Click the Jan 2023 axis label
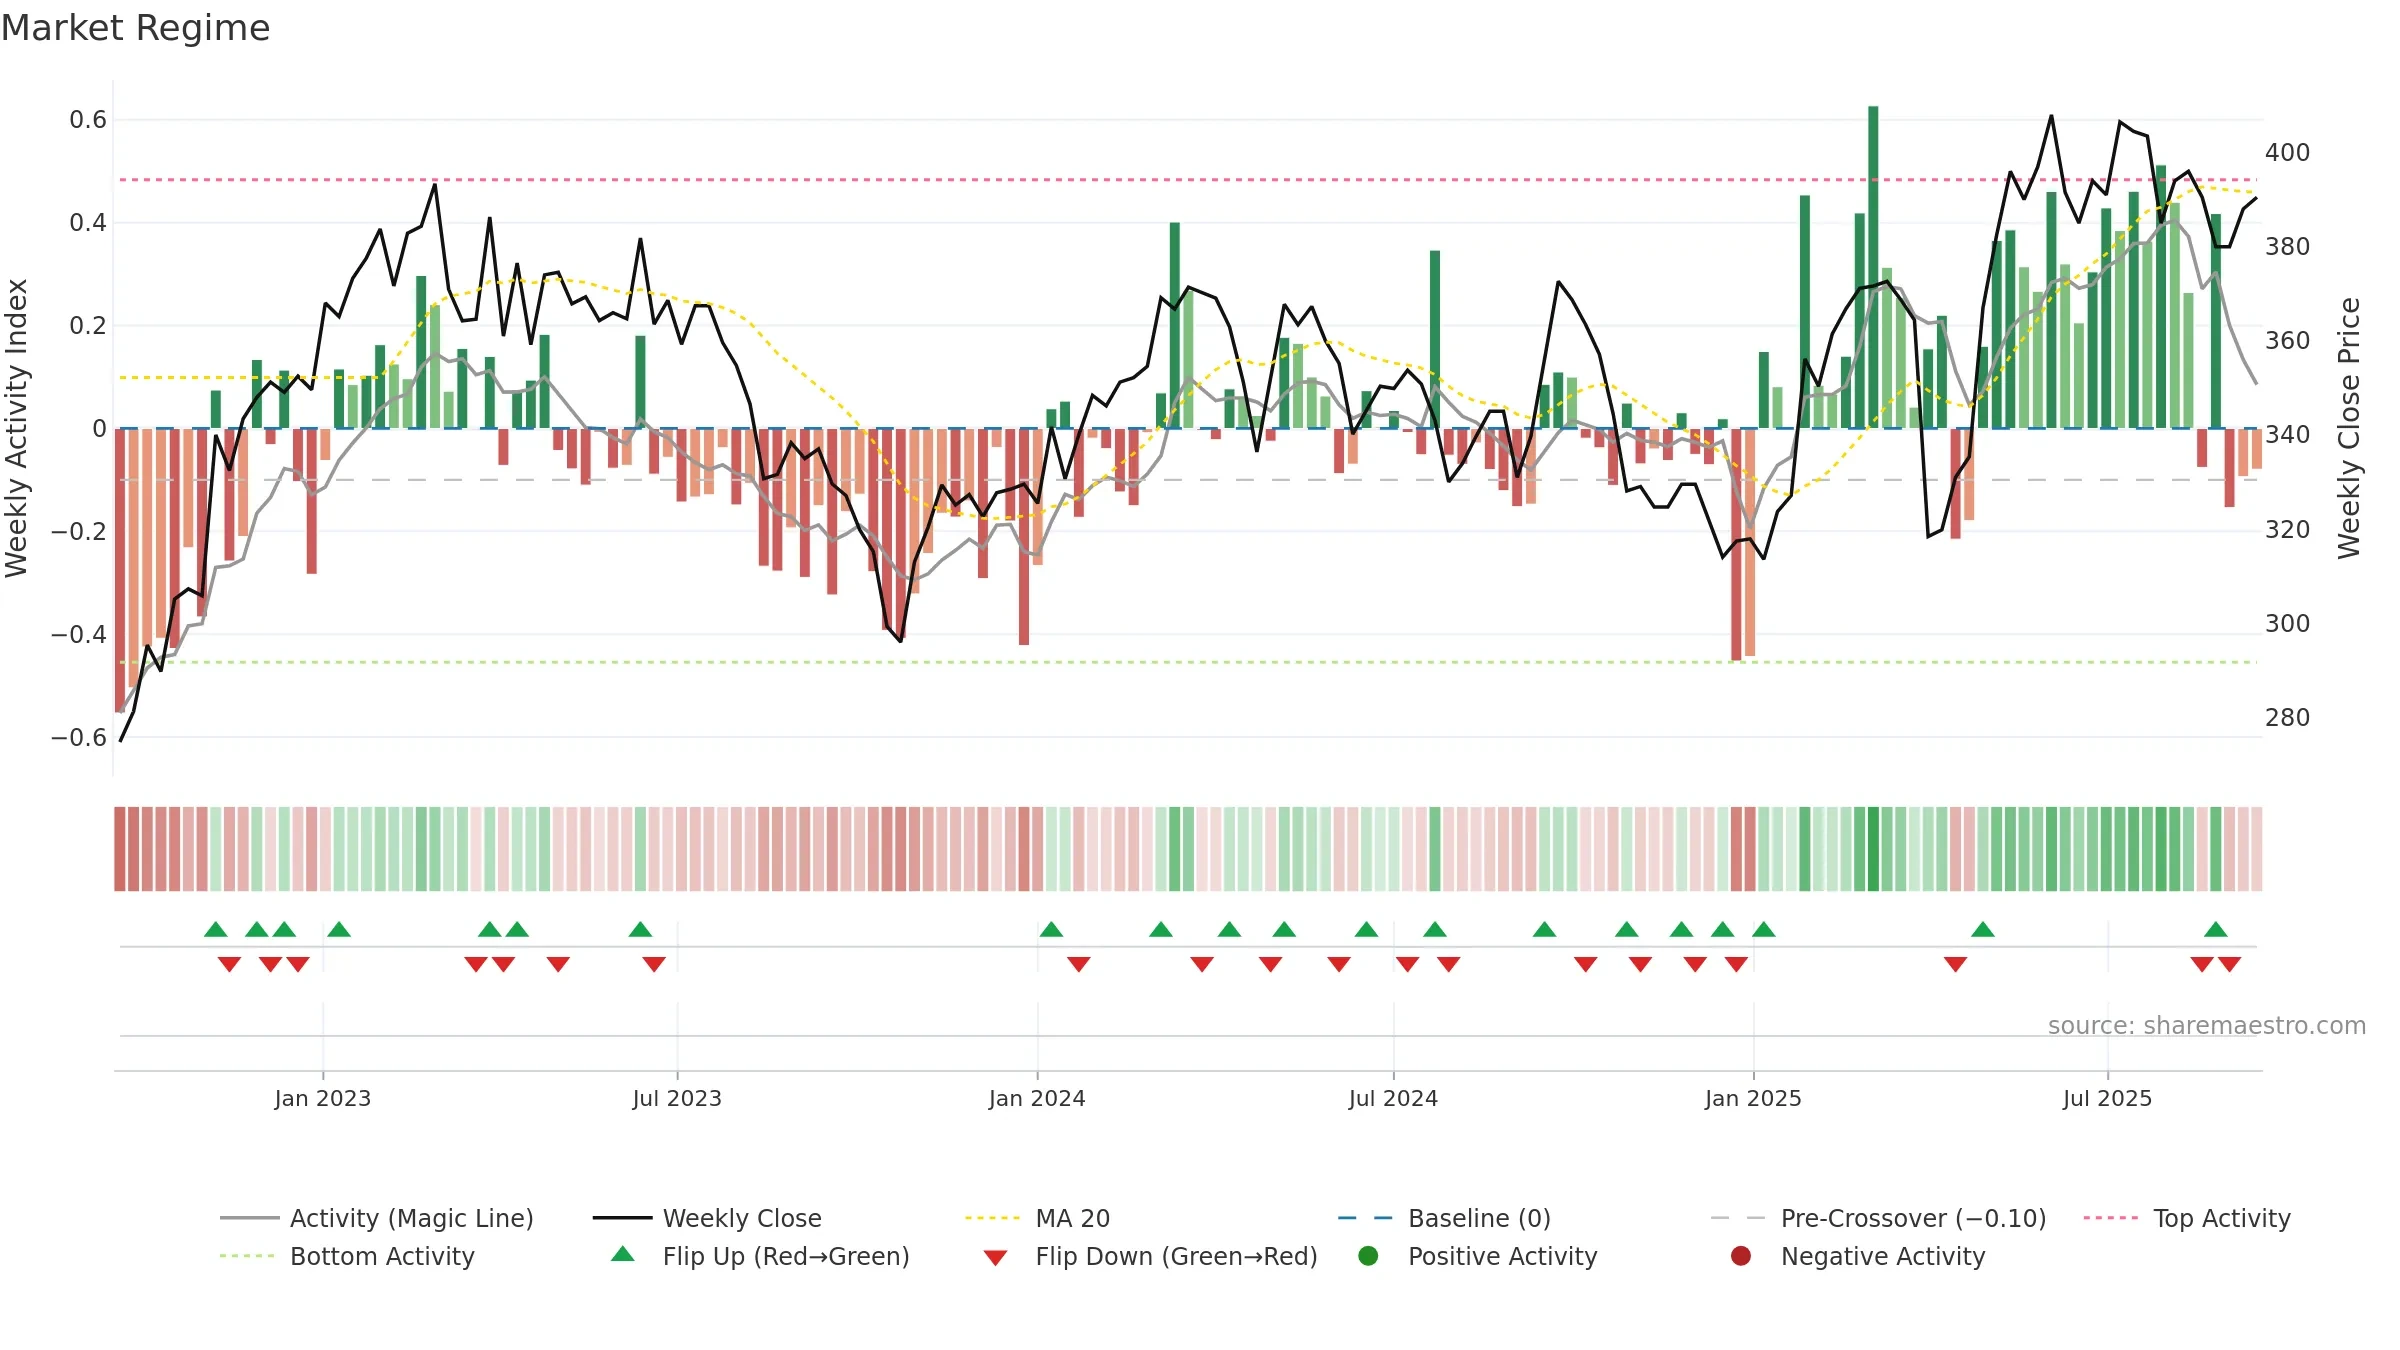 coord(323,1098)
